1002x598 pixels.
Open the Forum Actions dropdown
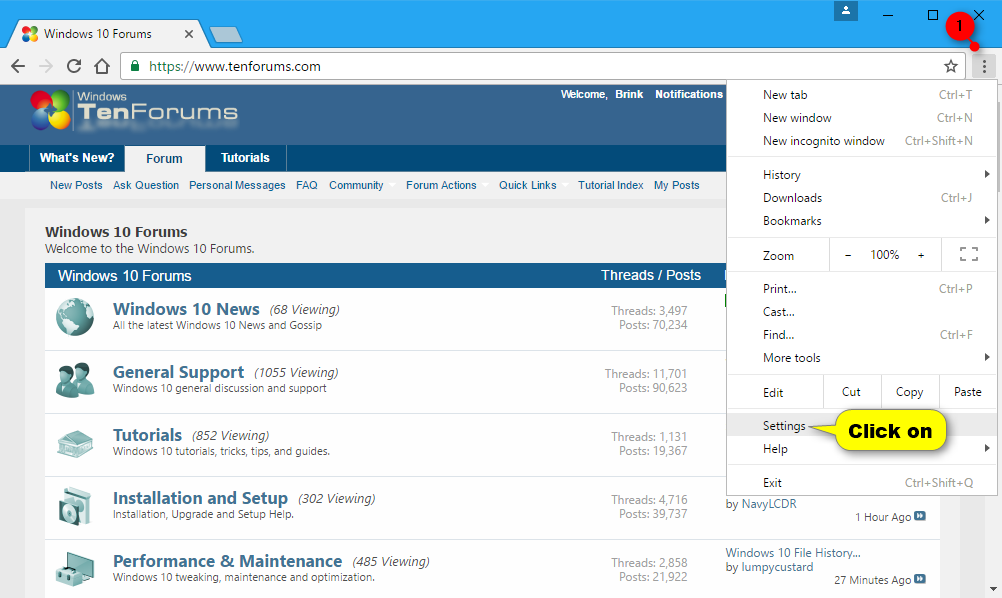click(x=447, y=185)
